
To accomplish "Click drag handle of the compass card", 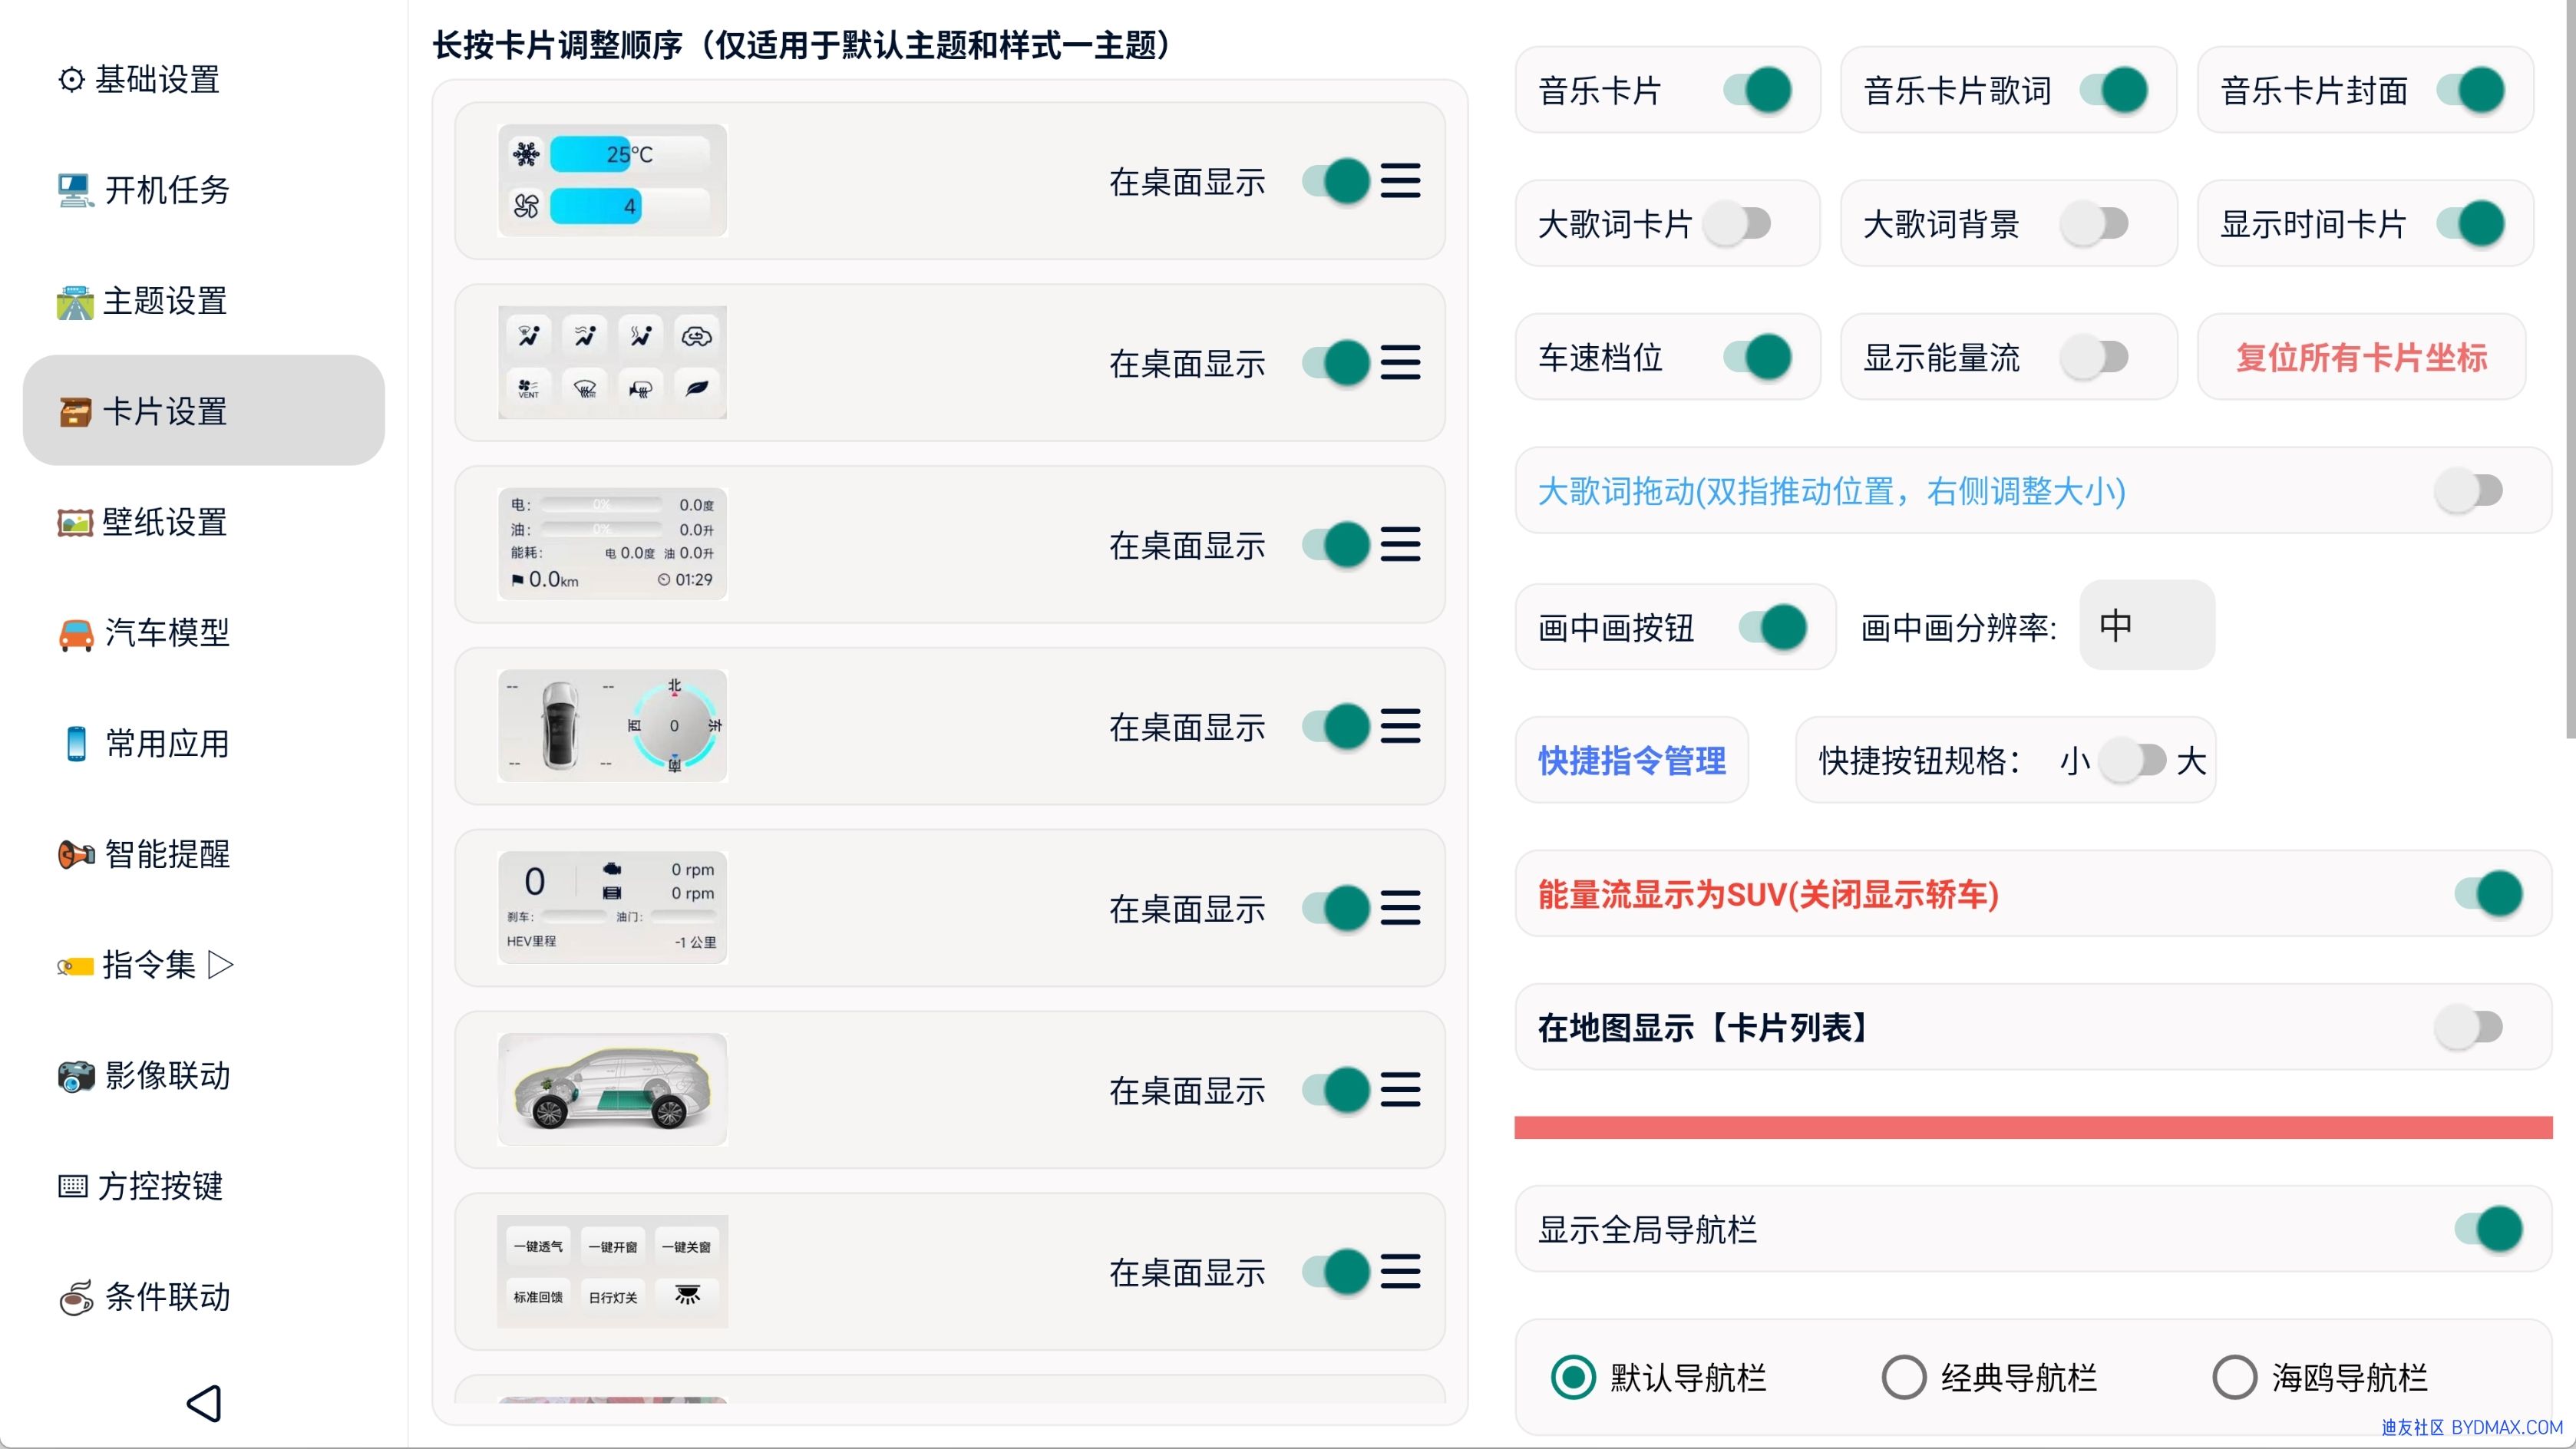I will point(1399,726).
